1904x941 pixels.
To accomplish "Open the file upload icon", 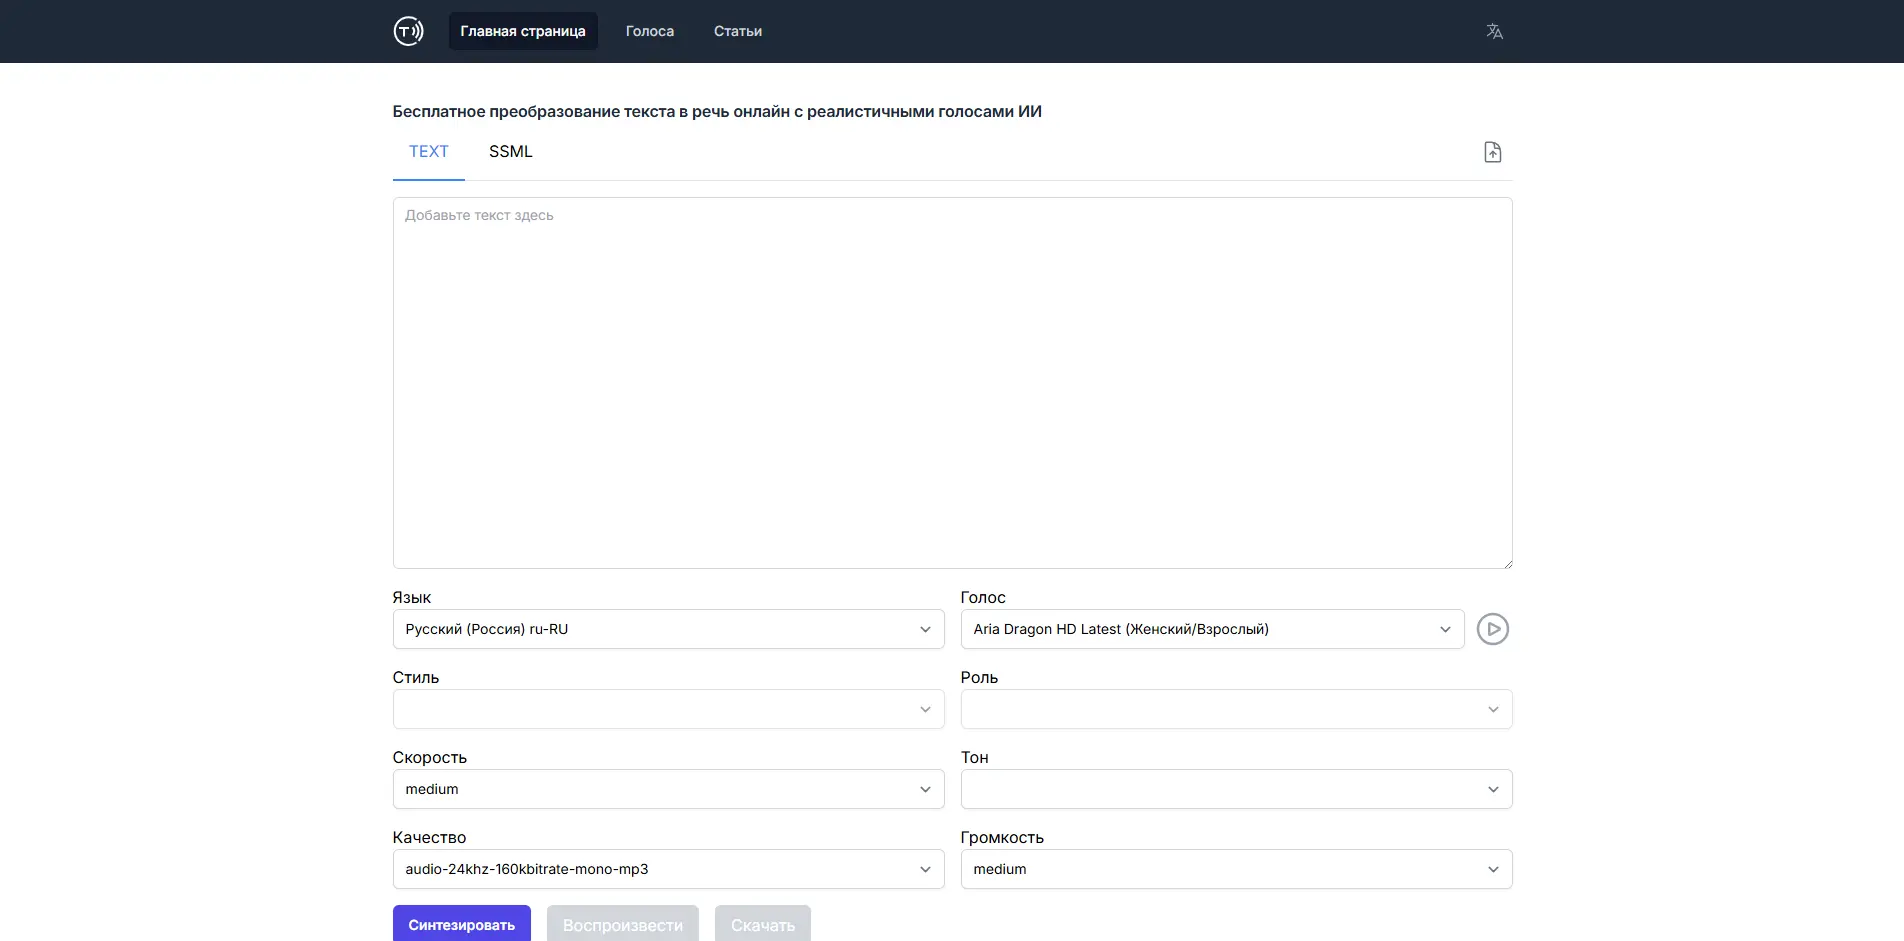I will point(1491,152).
